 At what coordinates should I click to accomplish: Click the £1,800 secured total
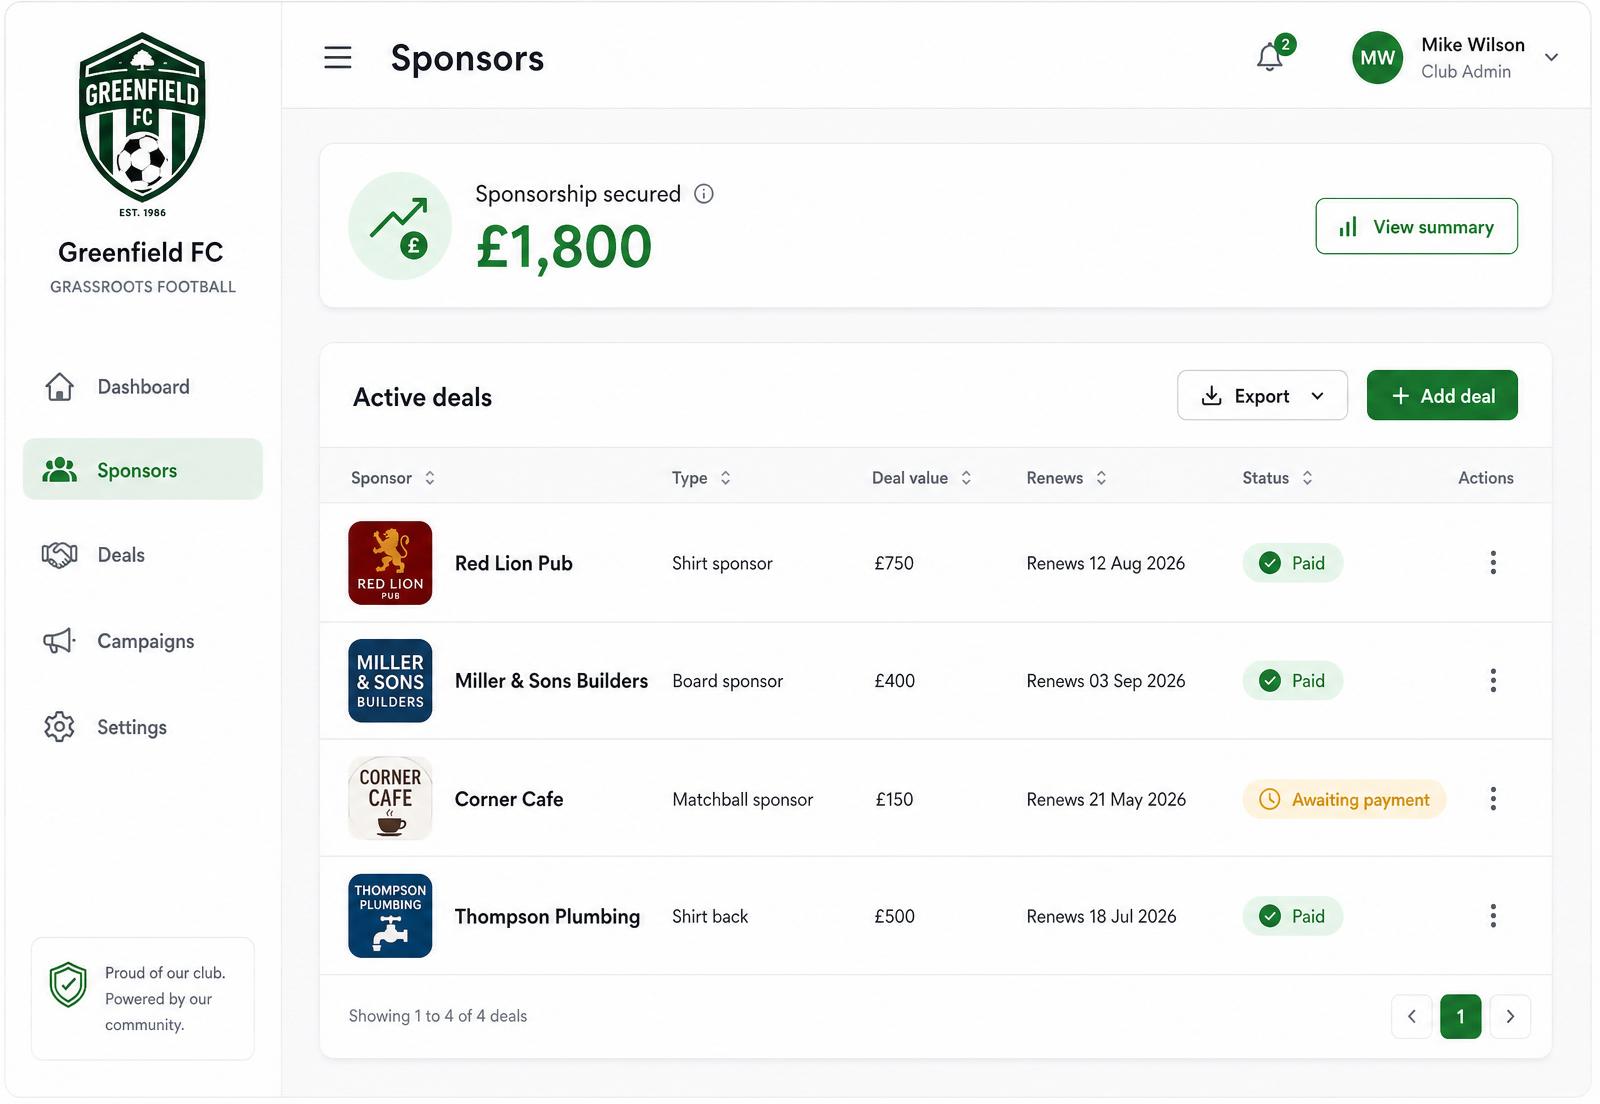click(x=564, y=247)
